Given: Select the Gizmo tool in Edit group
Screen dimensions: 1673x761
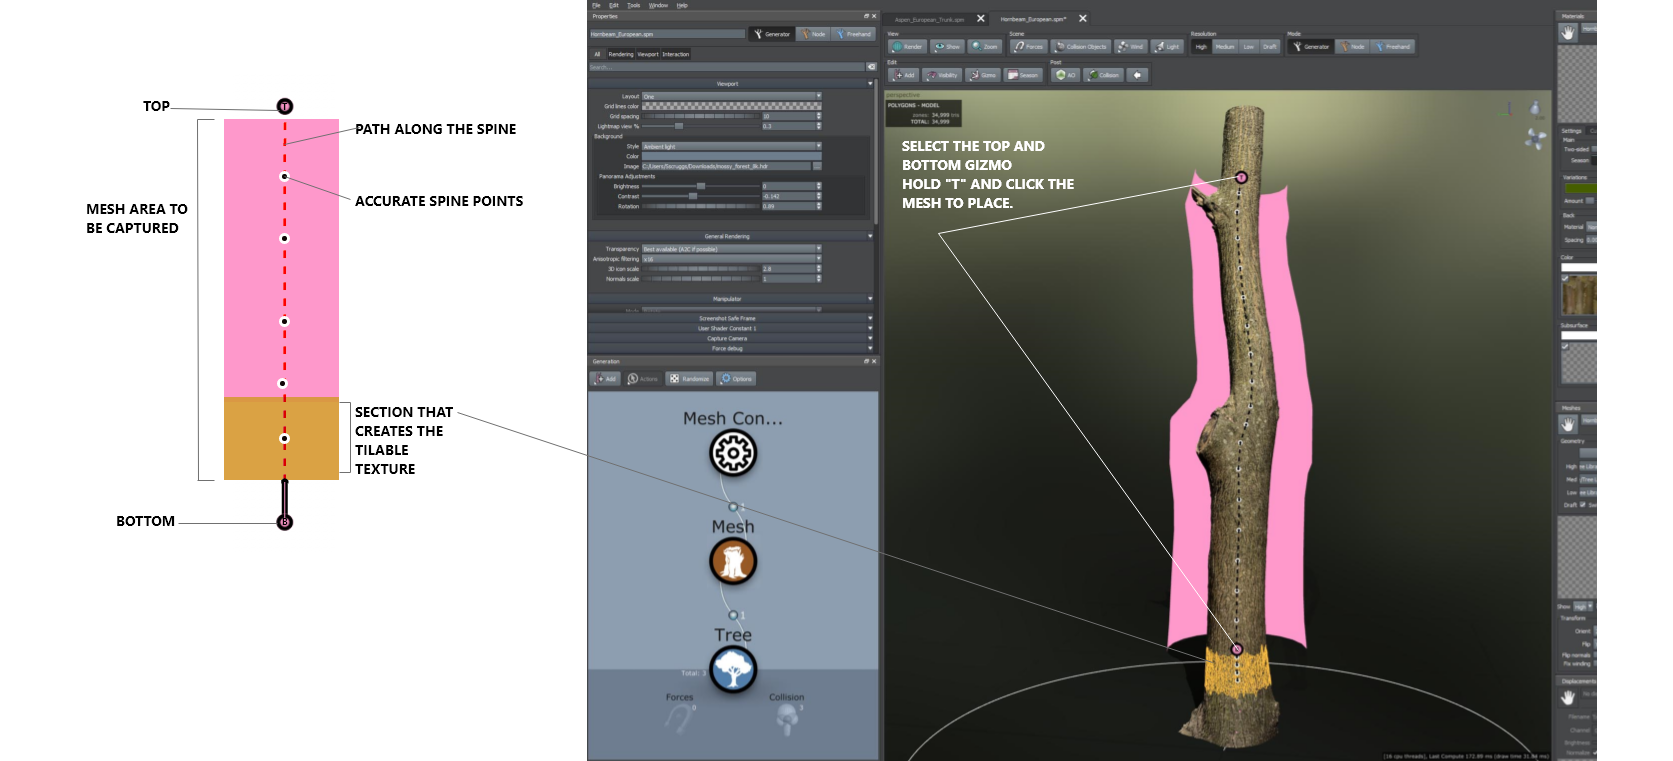Looking at the screenshot, I should 982,75.
